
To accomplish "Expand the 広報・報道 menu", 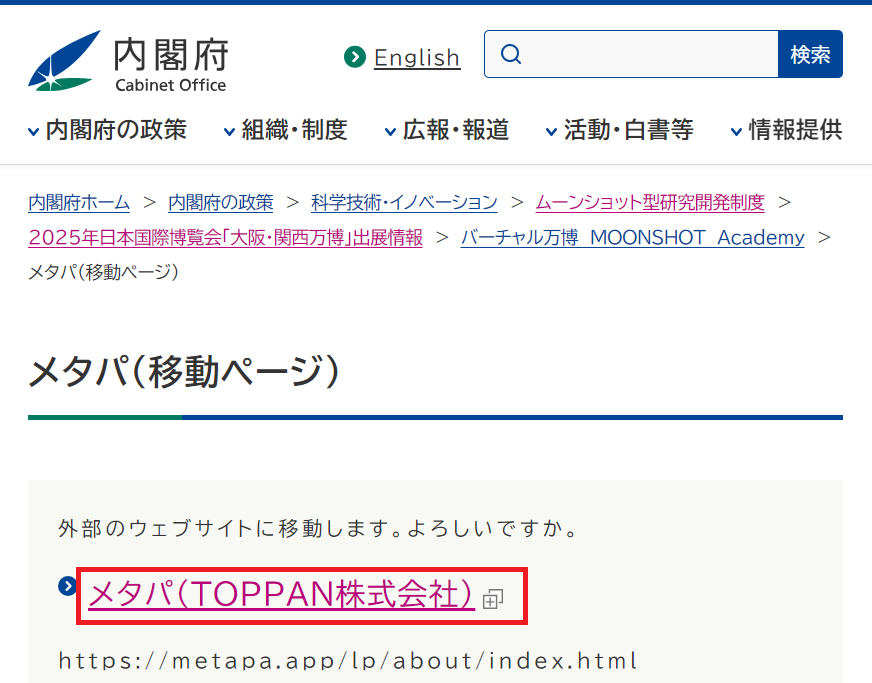I will pyautogui.click(x=447, y=130).
